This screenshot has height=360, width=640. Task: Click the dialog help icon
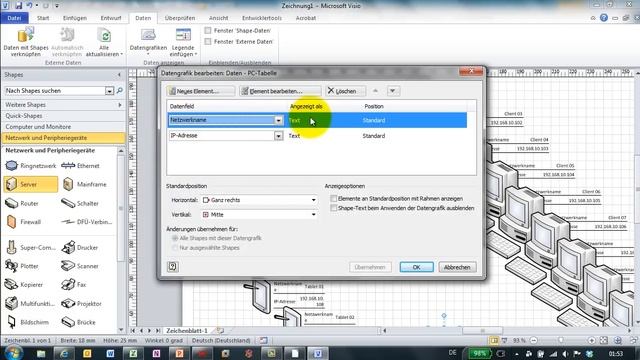tap(172, 267)
